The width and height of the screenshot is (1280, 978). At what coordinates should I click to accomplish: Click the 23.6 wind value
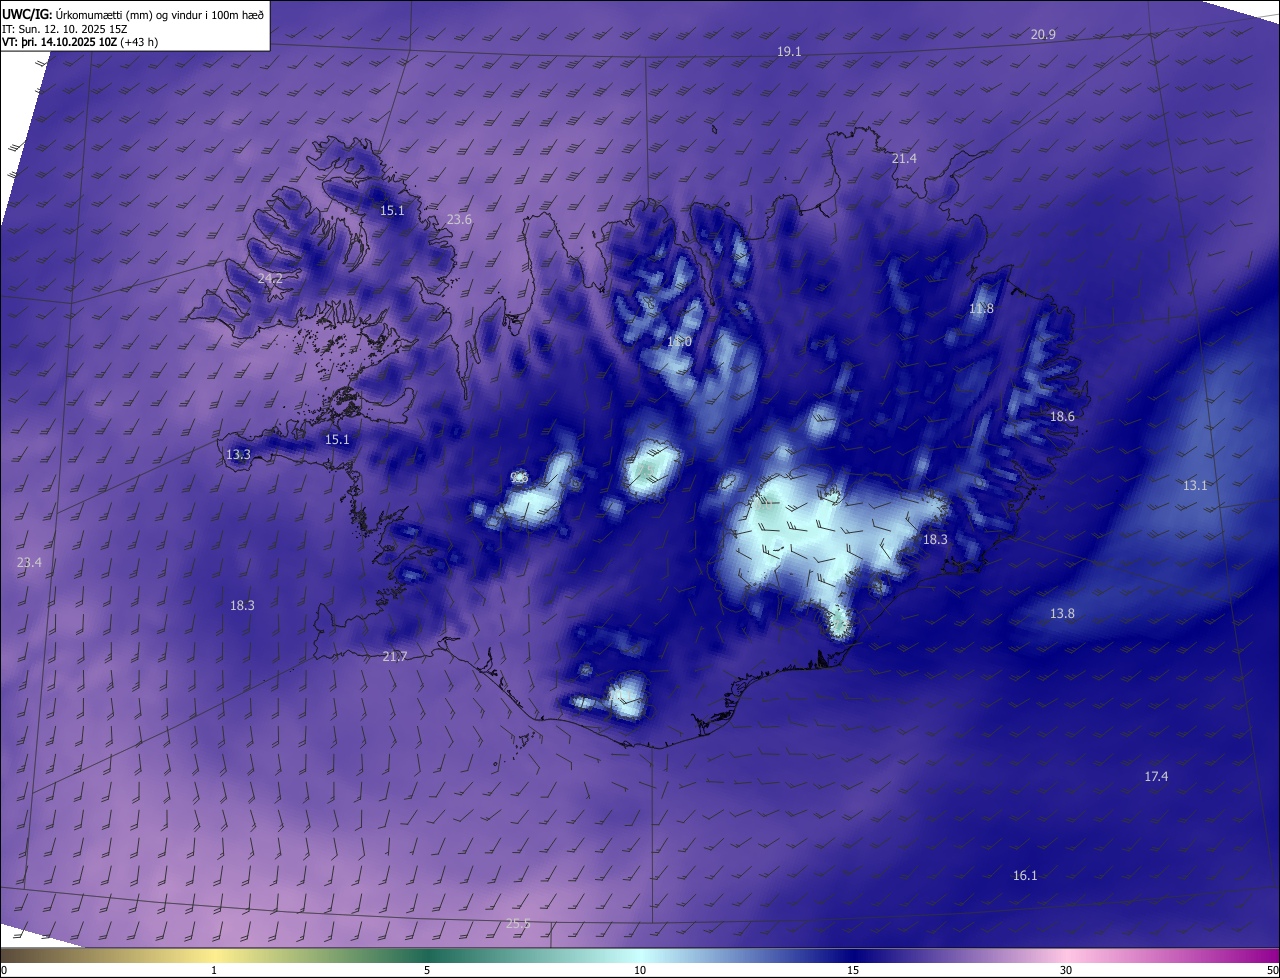[459, 219]
